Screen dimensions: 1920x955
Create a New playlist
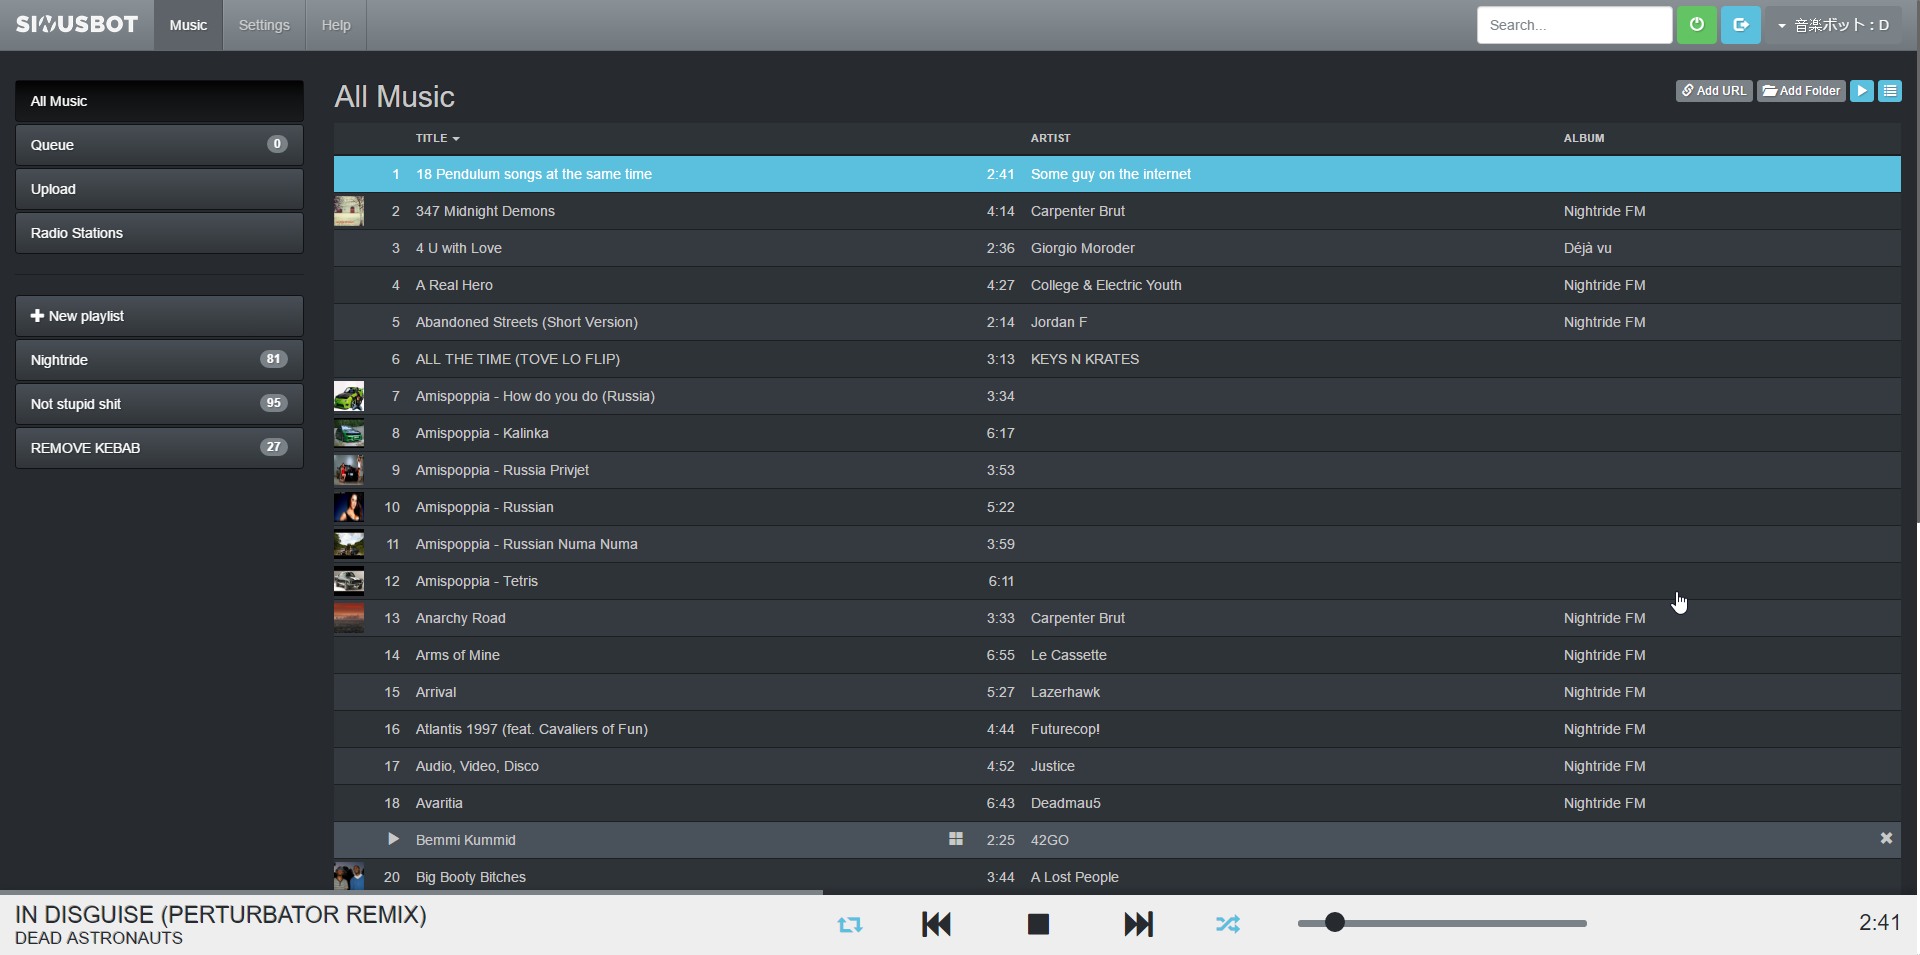(159, 316)
